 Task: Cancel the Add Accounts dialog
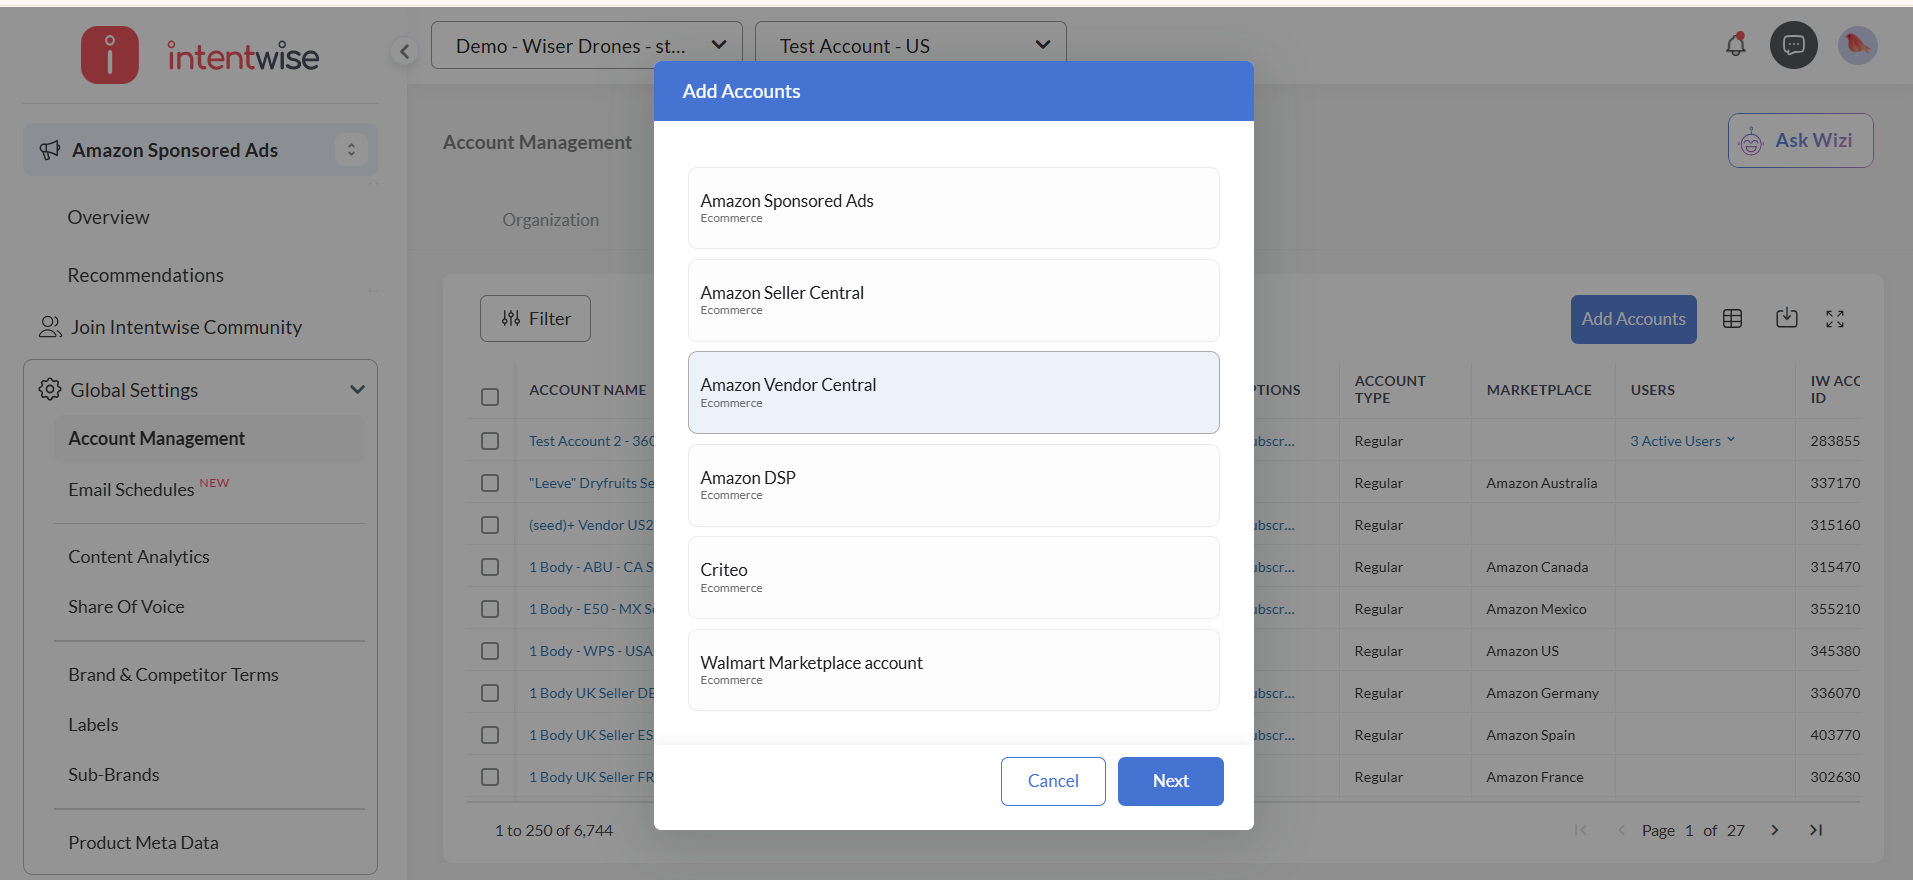point(1052,781)
